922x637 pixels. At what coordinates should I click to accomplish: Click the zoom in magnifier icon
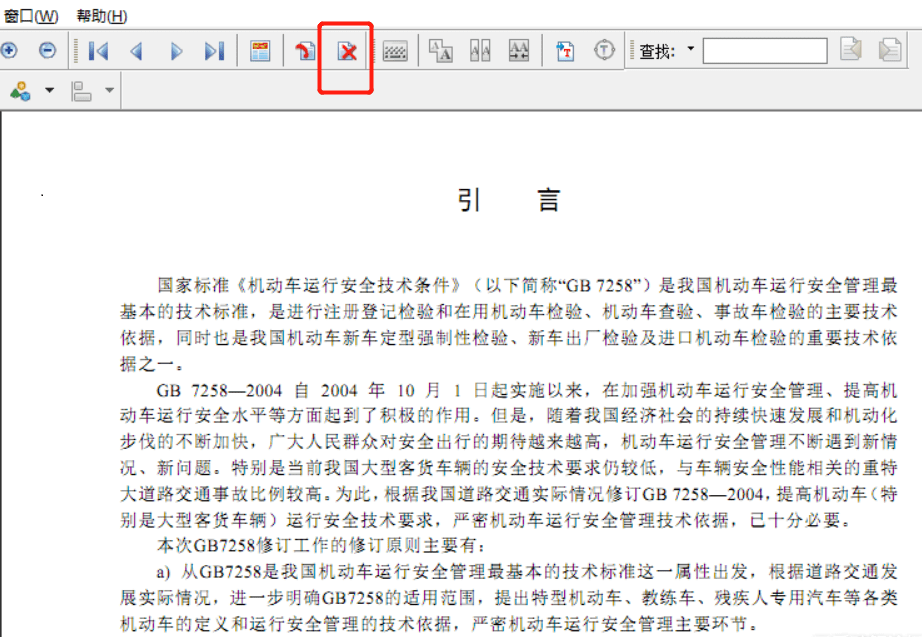pyautogui.click(x=9, y=50)
